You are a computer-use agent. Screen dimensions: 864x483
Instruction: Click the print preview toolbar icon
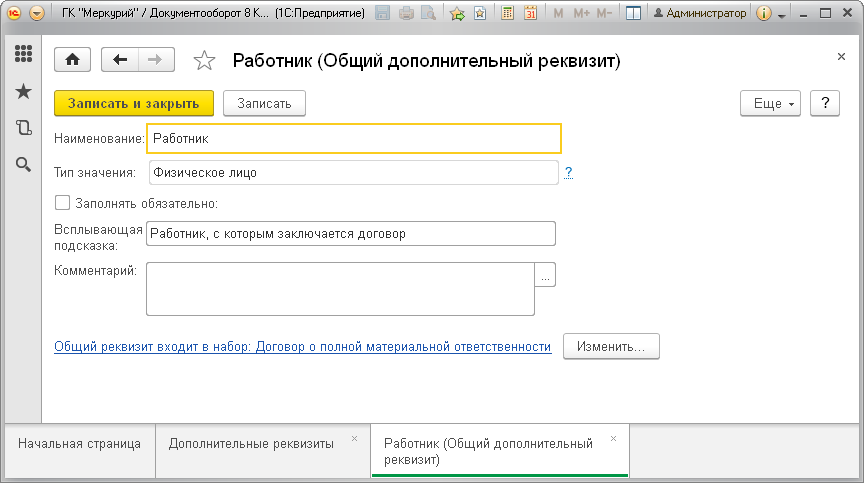(428, 13)
